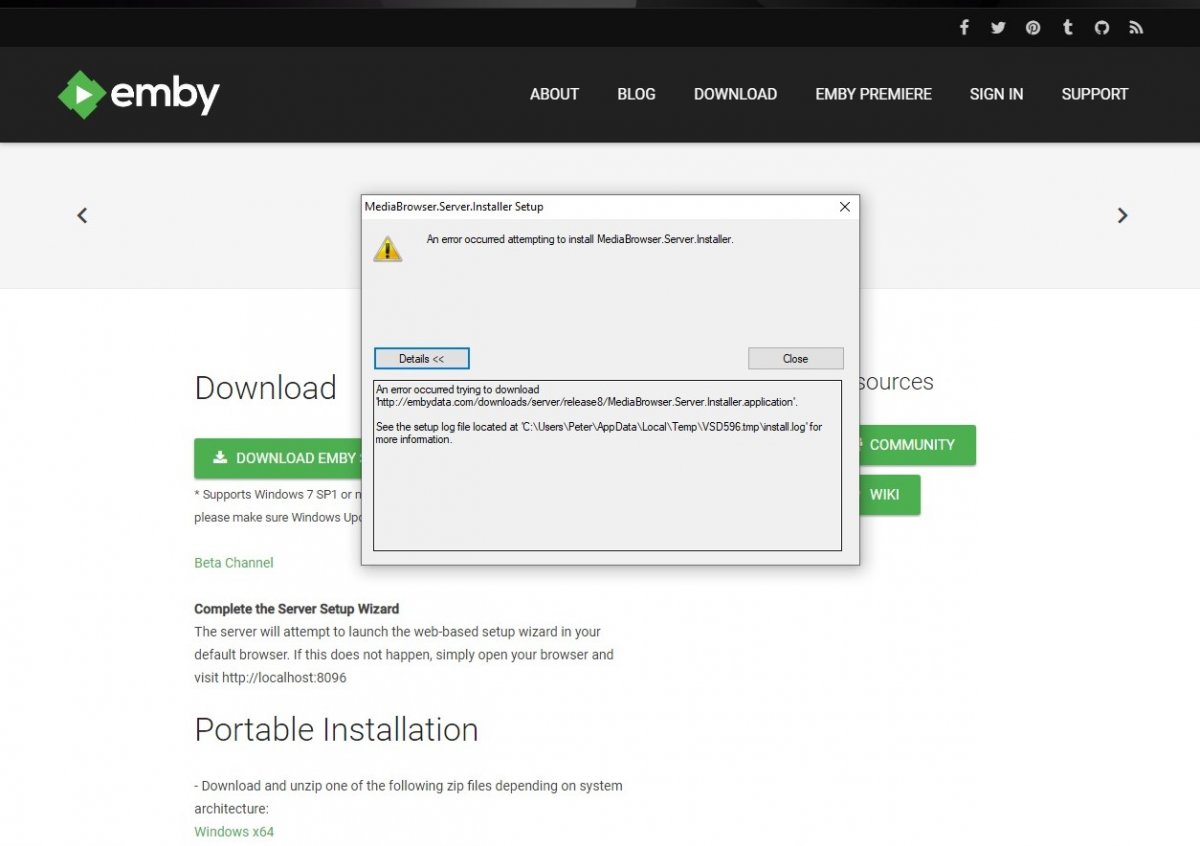Collapse the error info with Details <<
Screen dimensions: 1200x846
[421, 358]
